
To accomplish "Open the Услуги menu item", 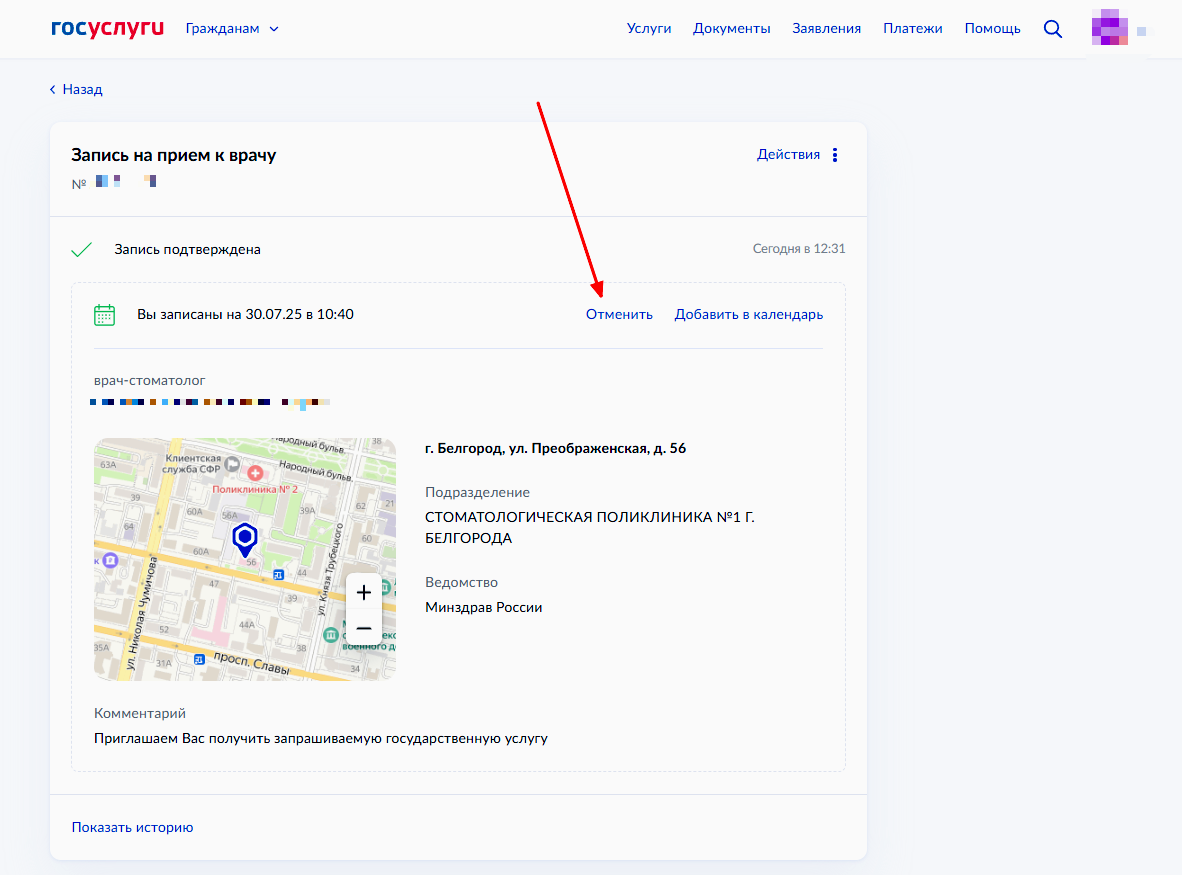I will (x=649, y=29).
